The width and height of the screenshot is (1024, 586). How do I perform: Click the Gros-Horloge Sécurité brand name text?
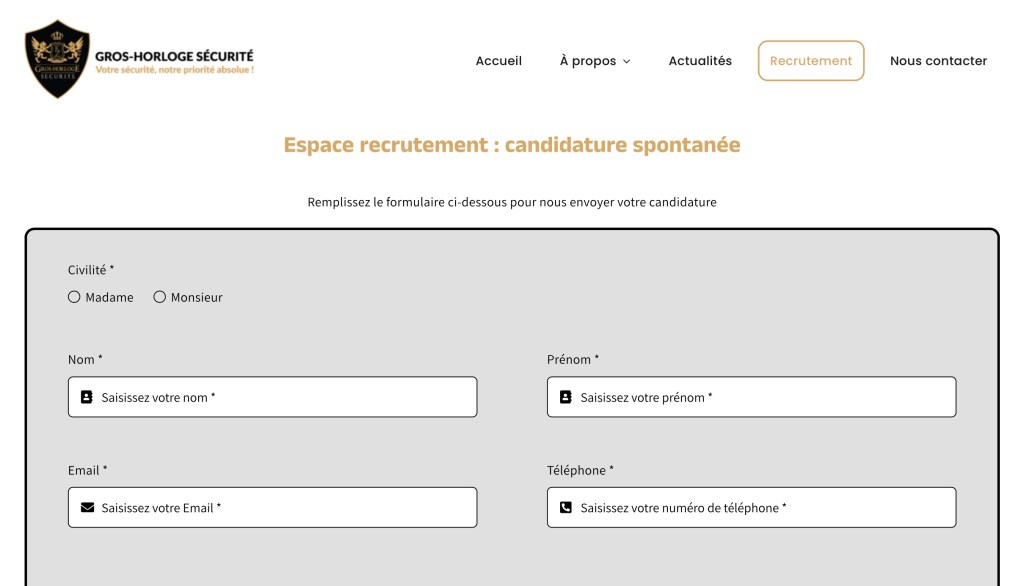point(174,57)
